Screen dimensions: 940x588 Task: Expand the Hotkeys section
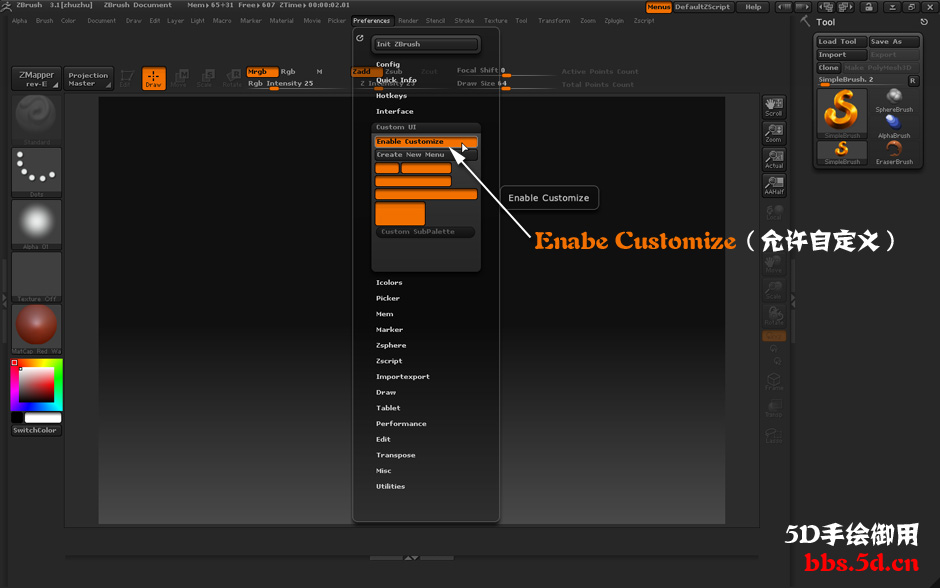point(391,95)
